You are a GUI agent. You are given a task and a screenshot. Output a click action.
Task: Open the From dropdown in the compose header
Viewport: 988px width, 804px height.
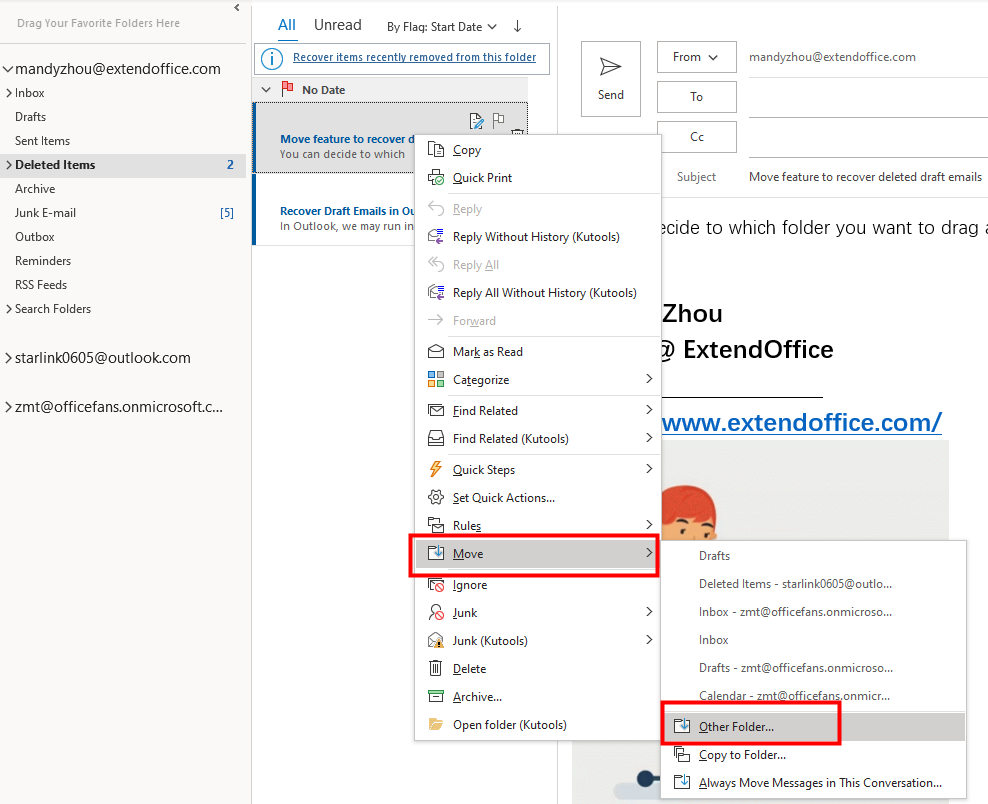click(696, 57)
